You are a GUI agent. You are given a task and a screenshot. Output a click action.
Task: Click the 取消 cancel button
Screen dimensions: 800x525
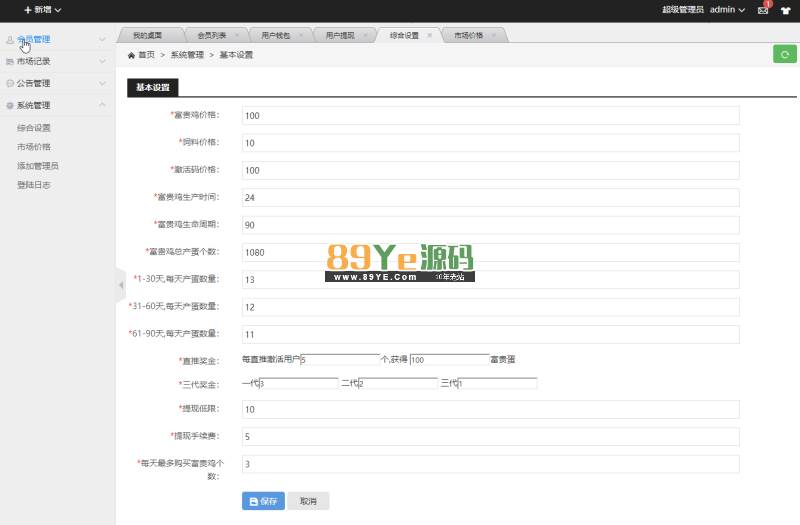(308, 501)
